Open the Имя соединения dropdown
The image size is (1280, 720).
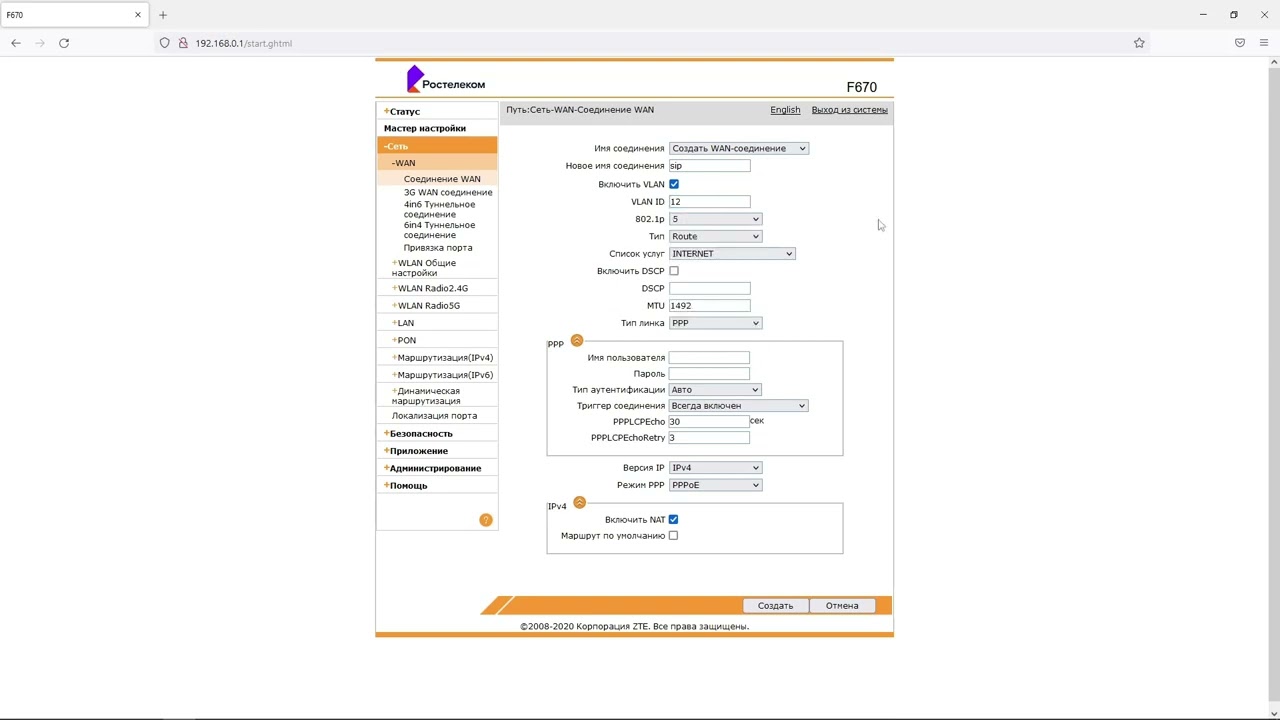tap(738, 149)
